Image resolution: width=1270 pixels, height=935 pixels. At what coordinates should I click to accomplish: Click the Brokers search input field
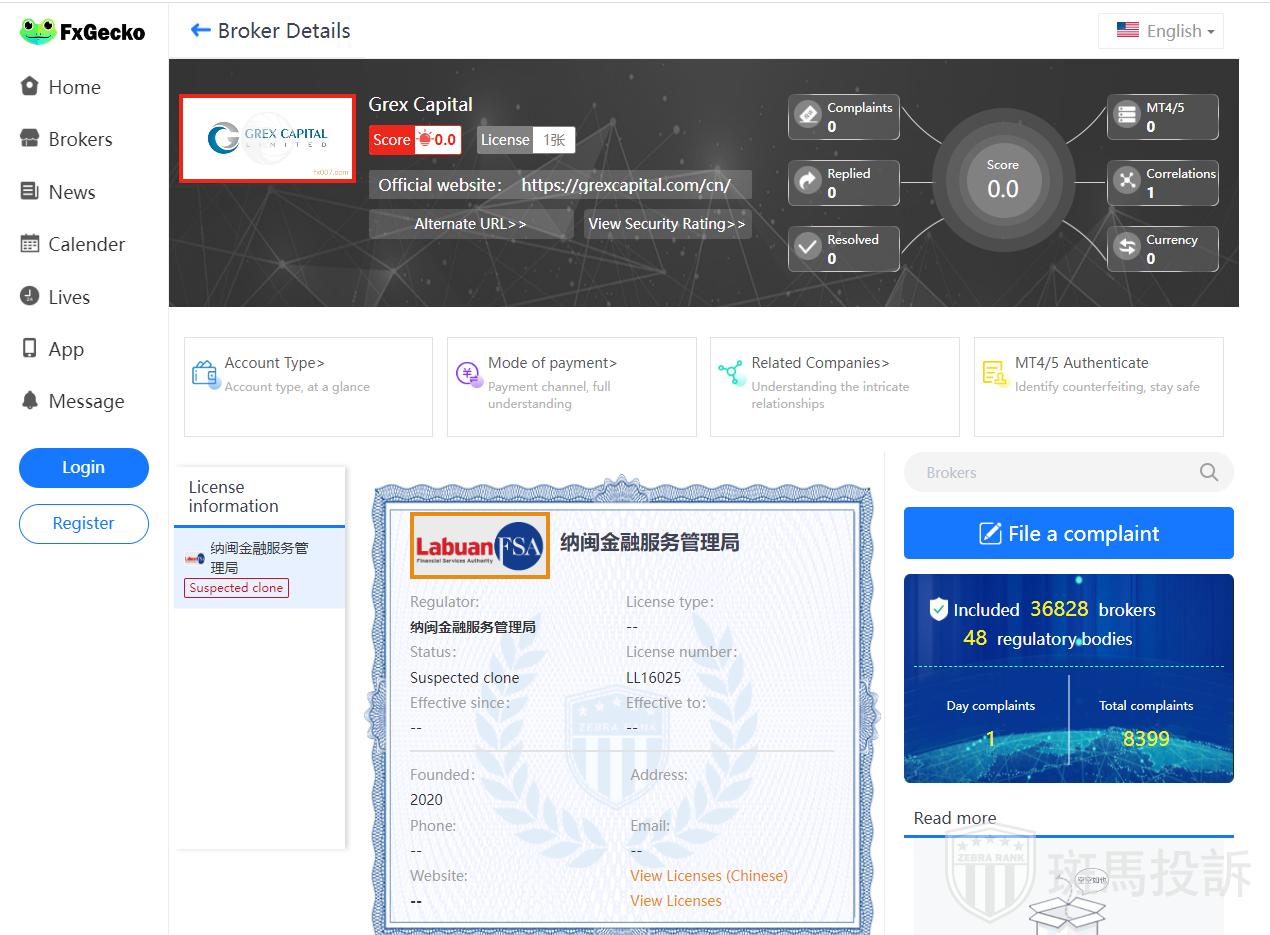point(1050,473)
